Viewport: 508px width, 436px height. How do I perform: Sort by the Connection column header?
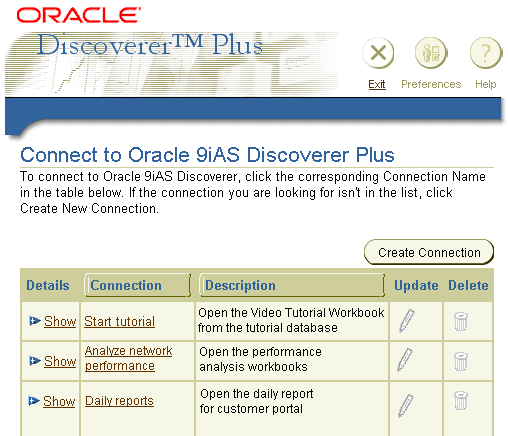coord(138,285)
